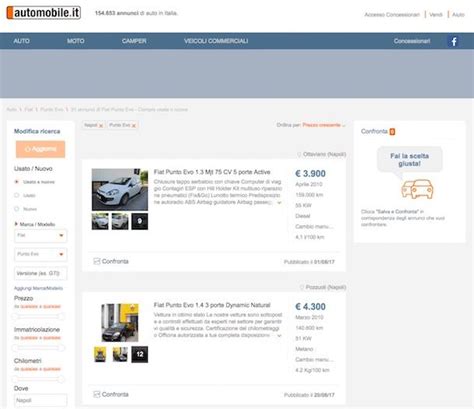Click the orange Aggiorna button
The image size is (474, 409).
(40, 149)
